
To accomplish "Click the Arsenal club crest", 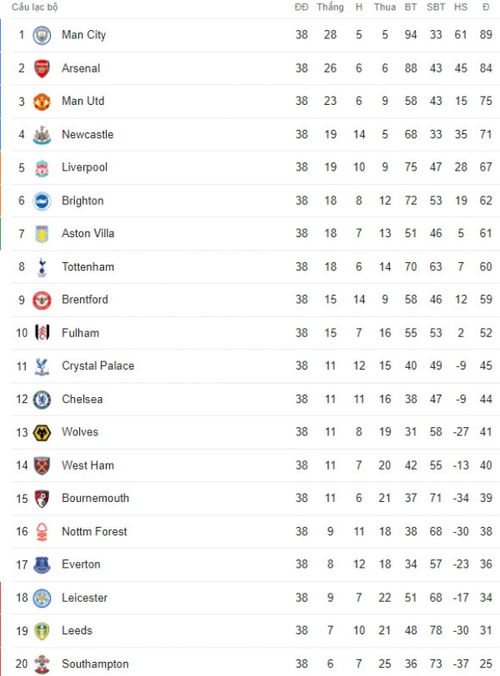I will (x=42, y=69).
